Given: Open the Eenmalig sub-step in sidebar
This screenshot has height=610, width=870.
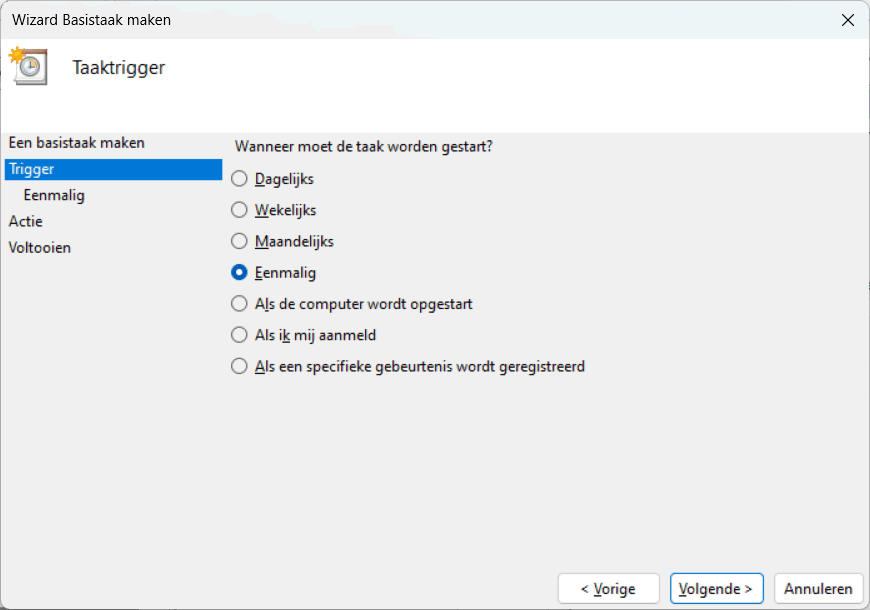Looking at the screenshot, I should coord(54,195).
